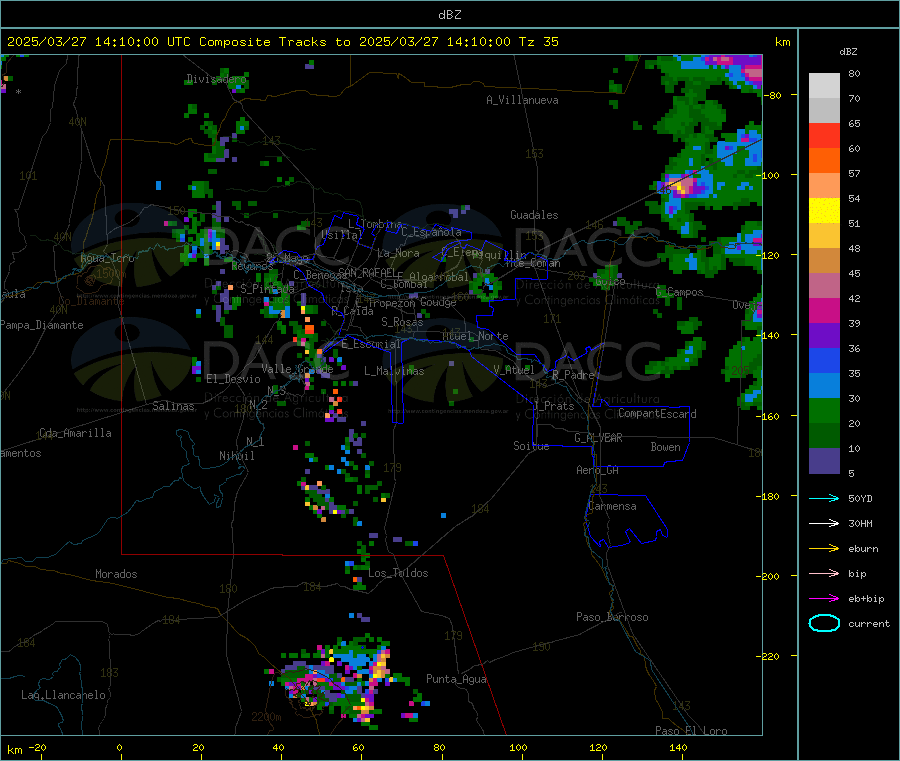
Task: Click the cyan current ellipse icon
Action: point(824,623)
